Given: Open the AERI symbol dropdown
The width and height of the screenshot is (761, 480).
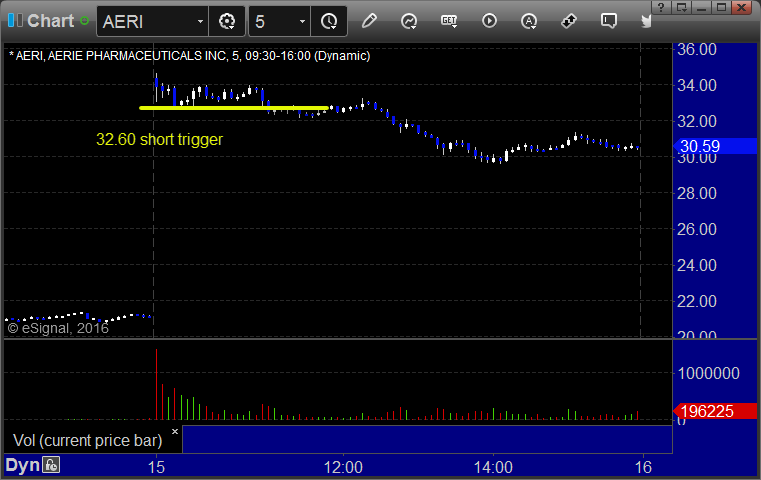Looking at the screenshot, I should 200,21.
